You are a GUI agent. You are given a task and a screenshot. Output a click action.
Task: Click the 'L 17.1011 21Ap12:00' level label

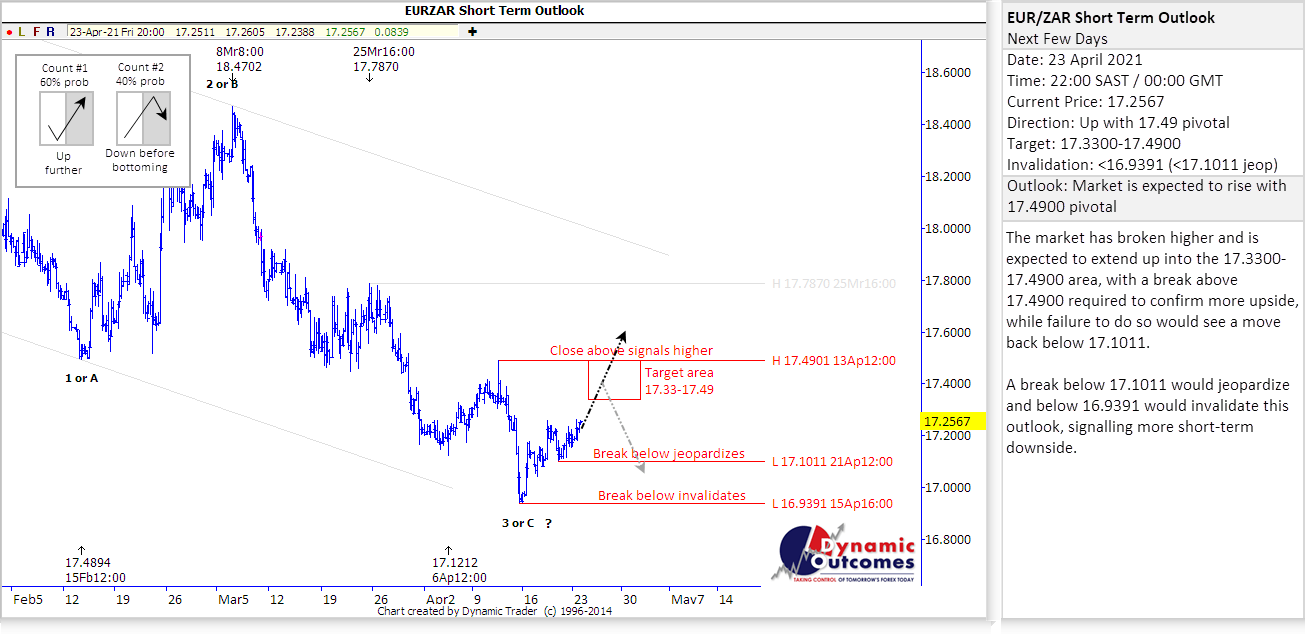(833, 462)
